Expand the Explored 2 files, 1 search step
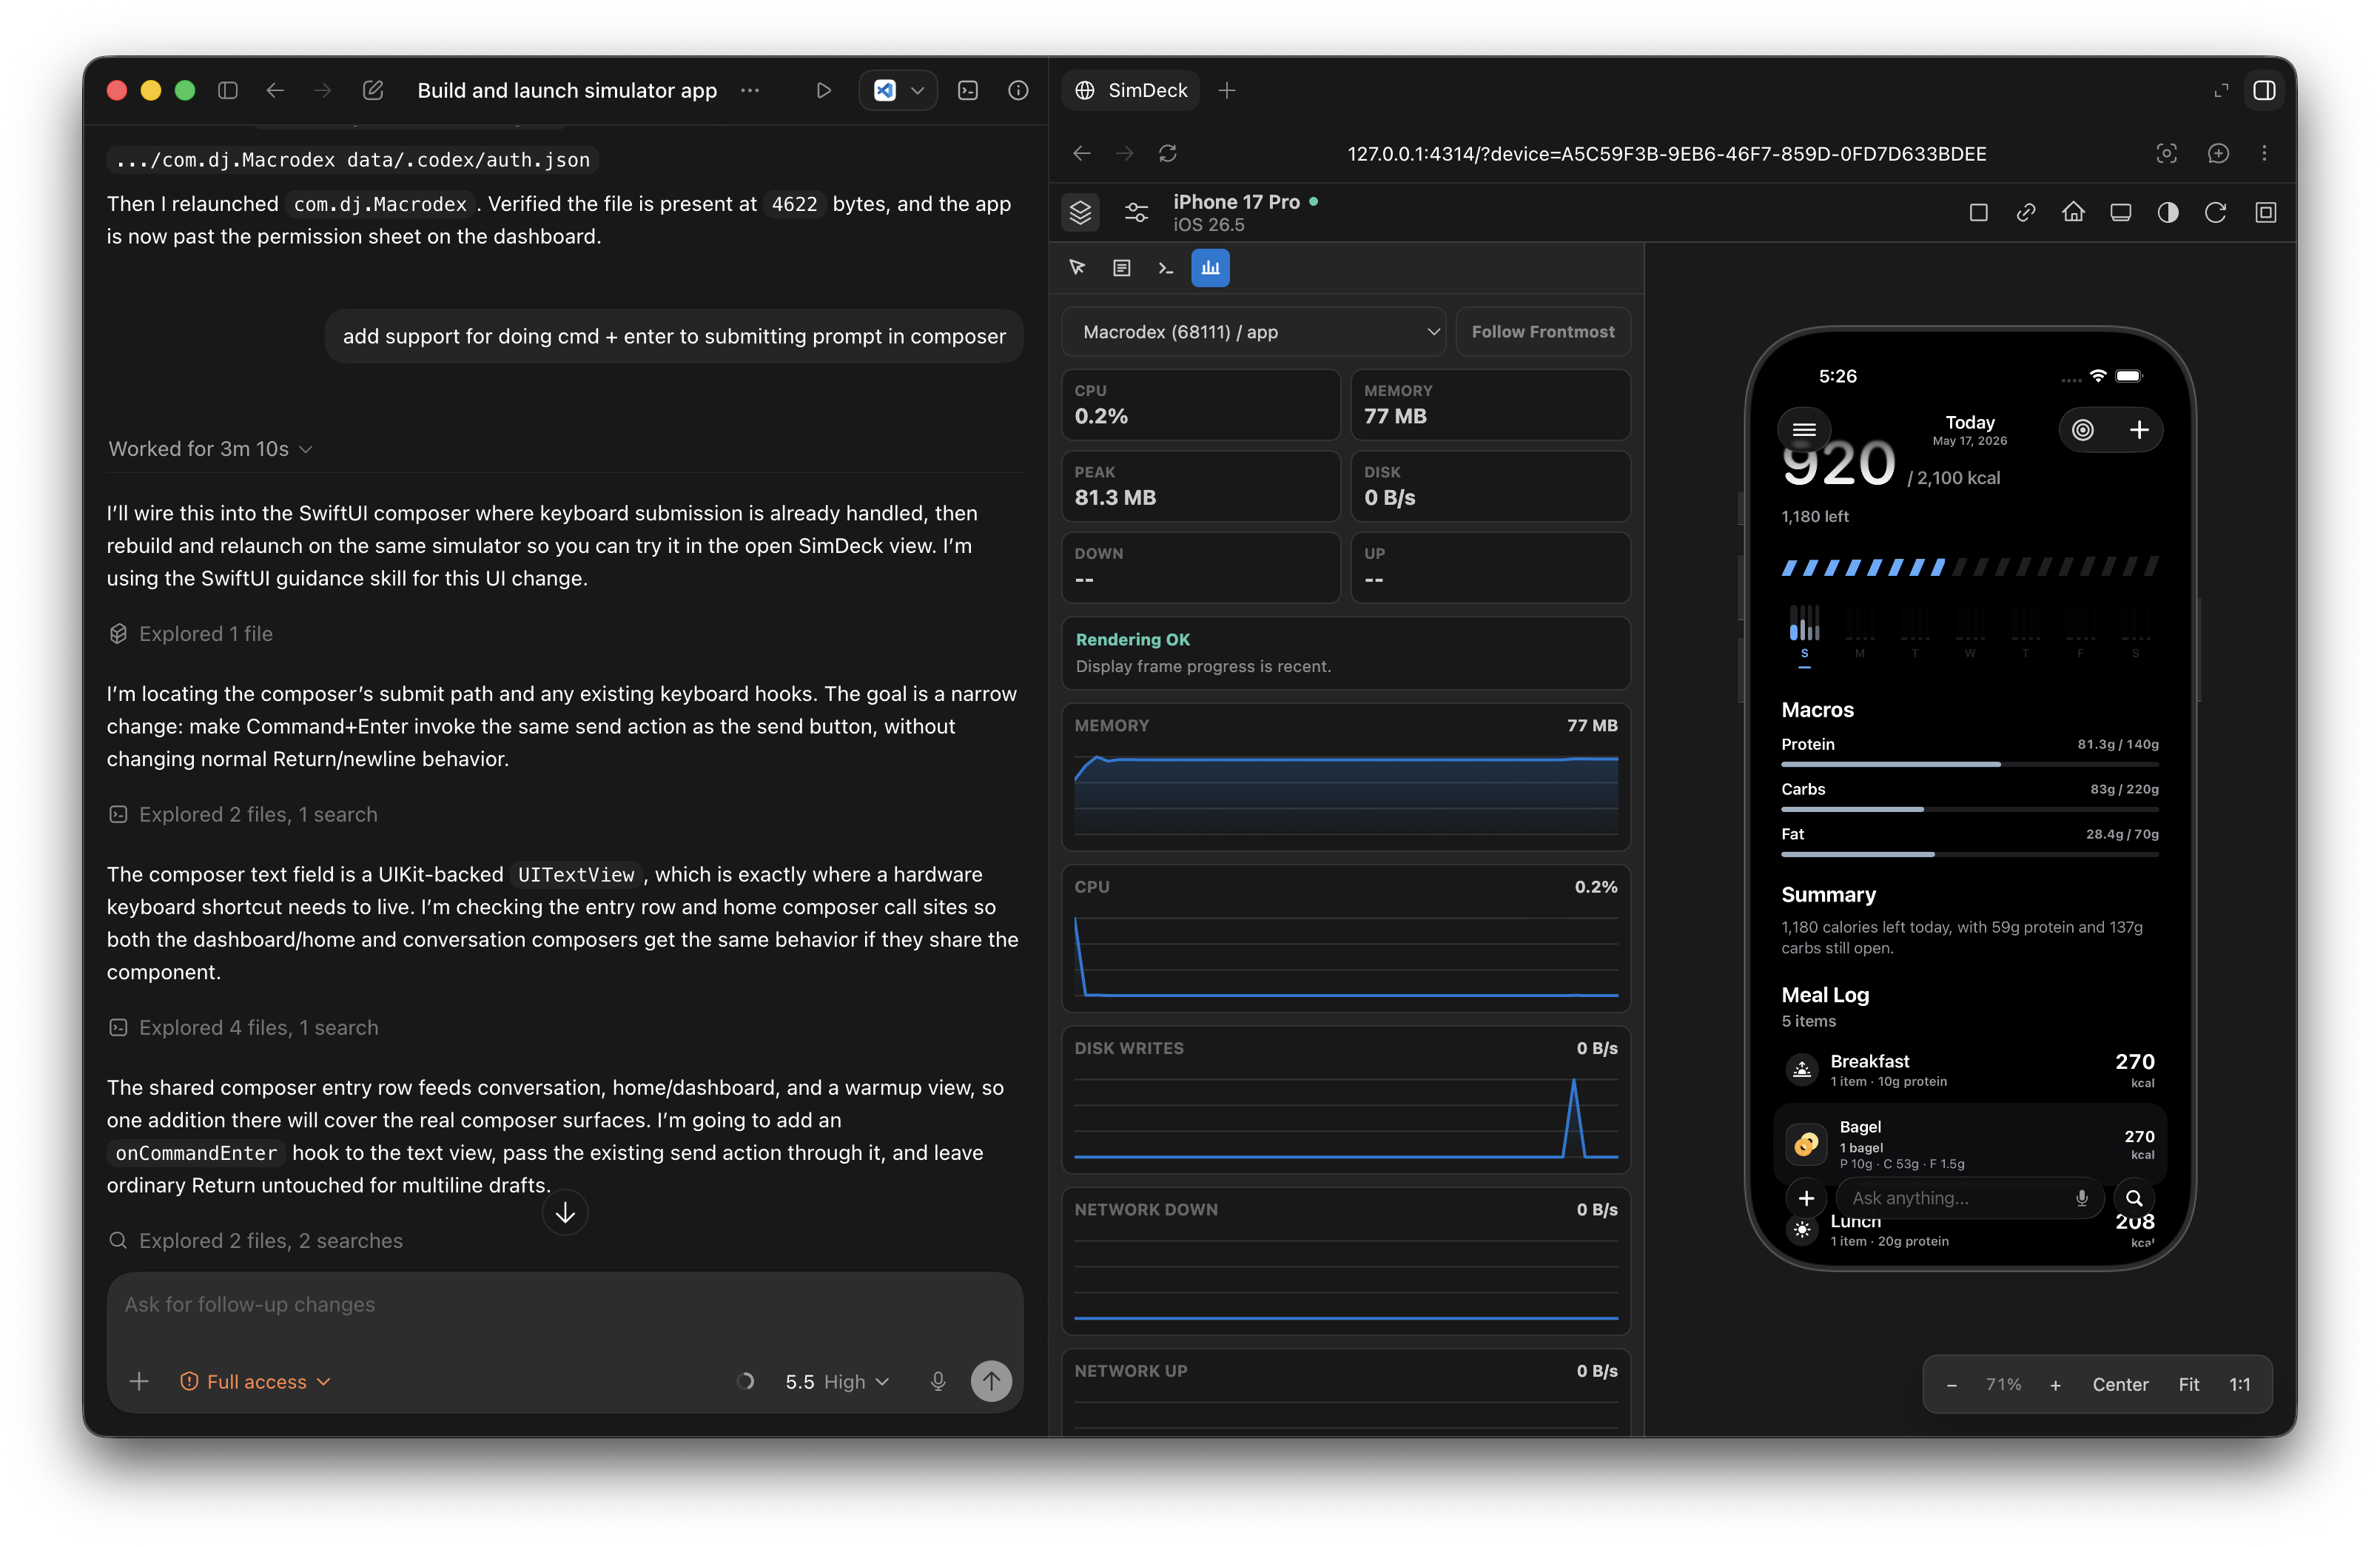The image size is (2380, 1547). (x=243, y=815)
